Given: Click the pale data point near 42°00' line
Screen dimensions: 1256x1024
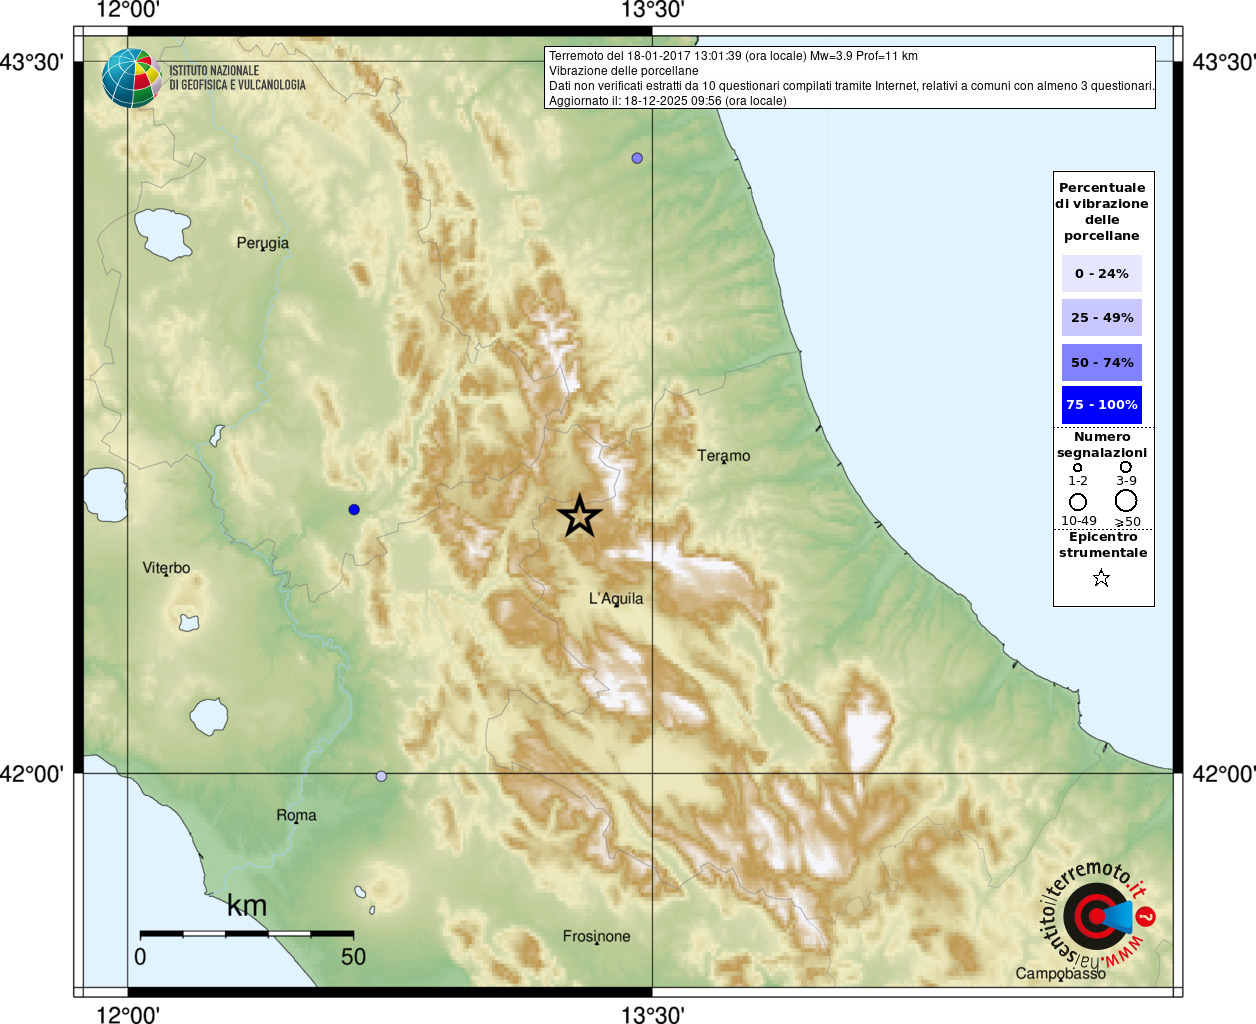Looking at the screenshot, I should click(381, 776).
